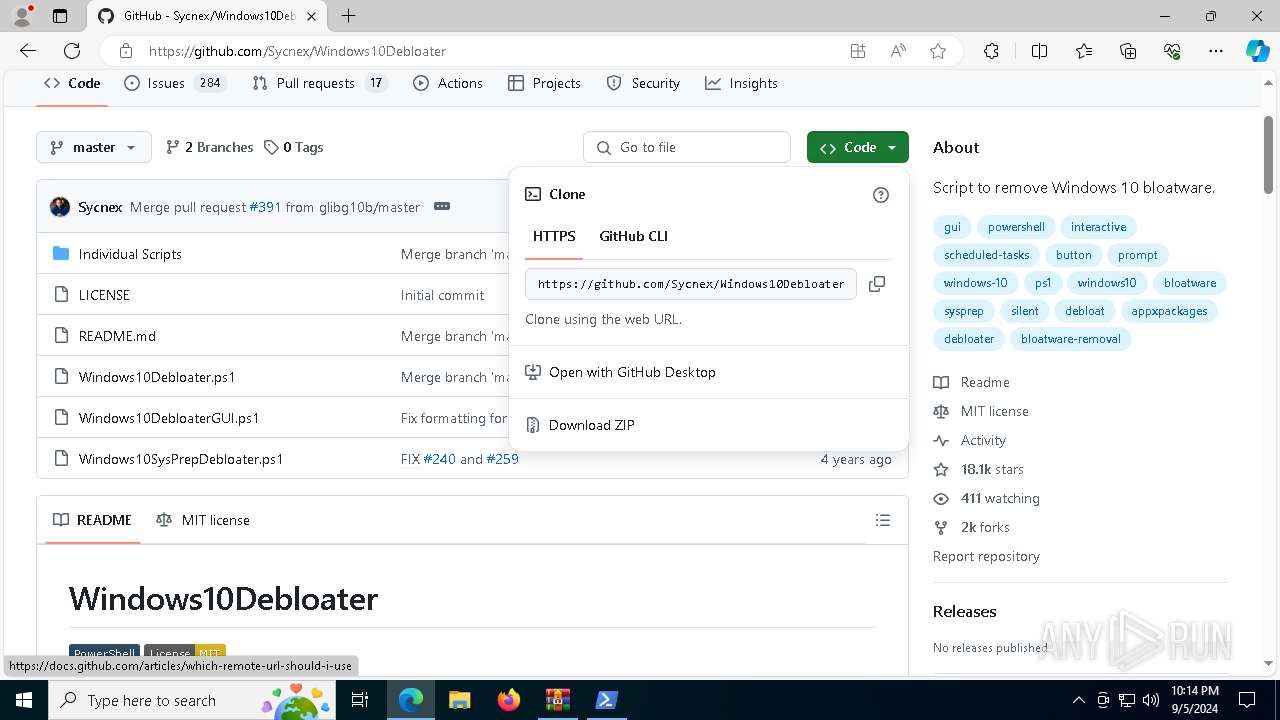Click the commit details ellipsis button
Viewport: 1280px width, 720px height.
(x=442, y=207)
